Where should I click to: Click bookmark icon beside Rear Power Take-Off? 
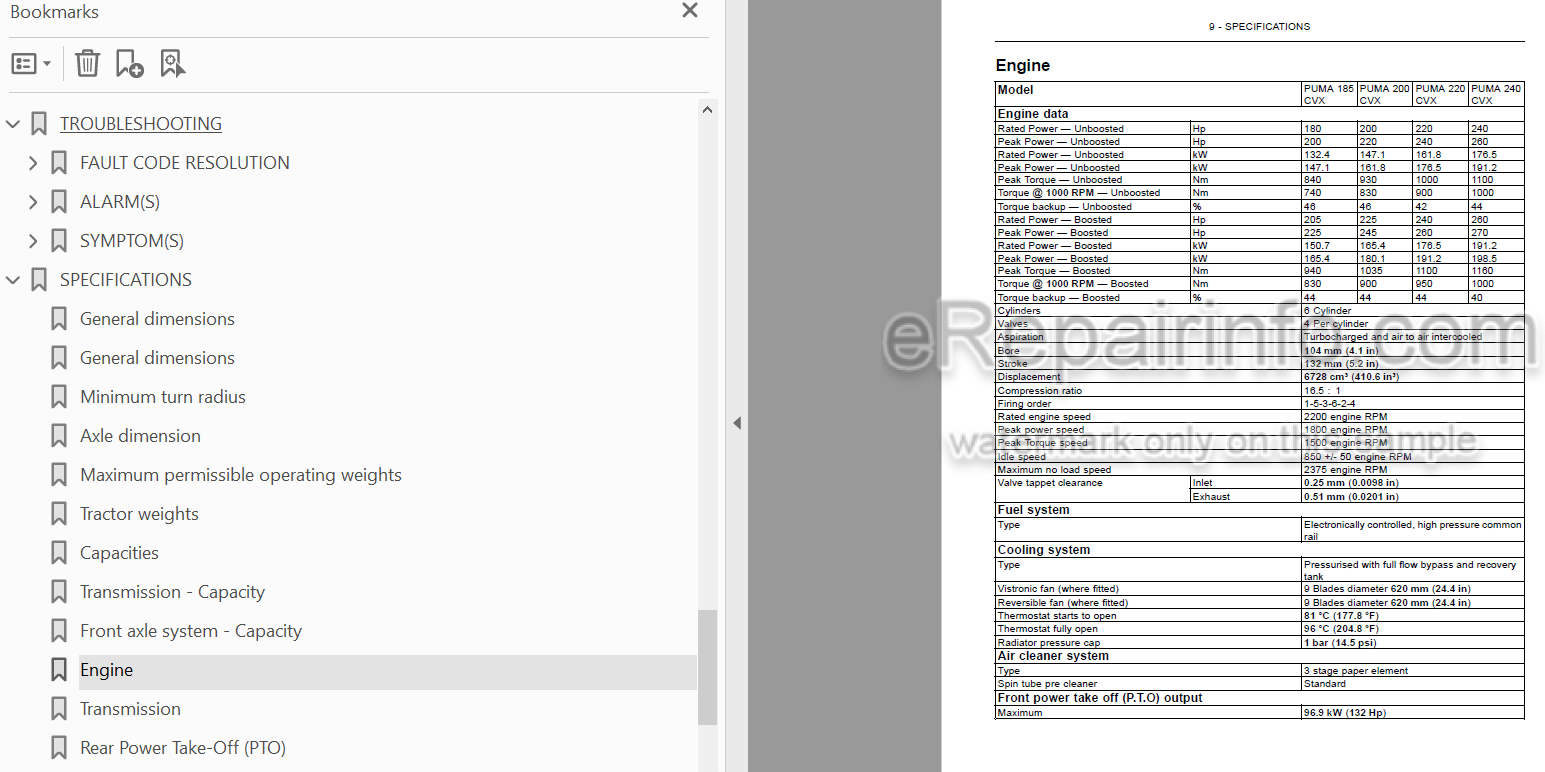(59, 748)
